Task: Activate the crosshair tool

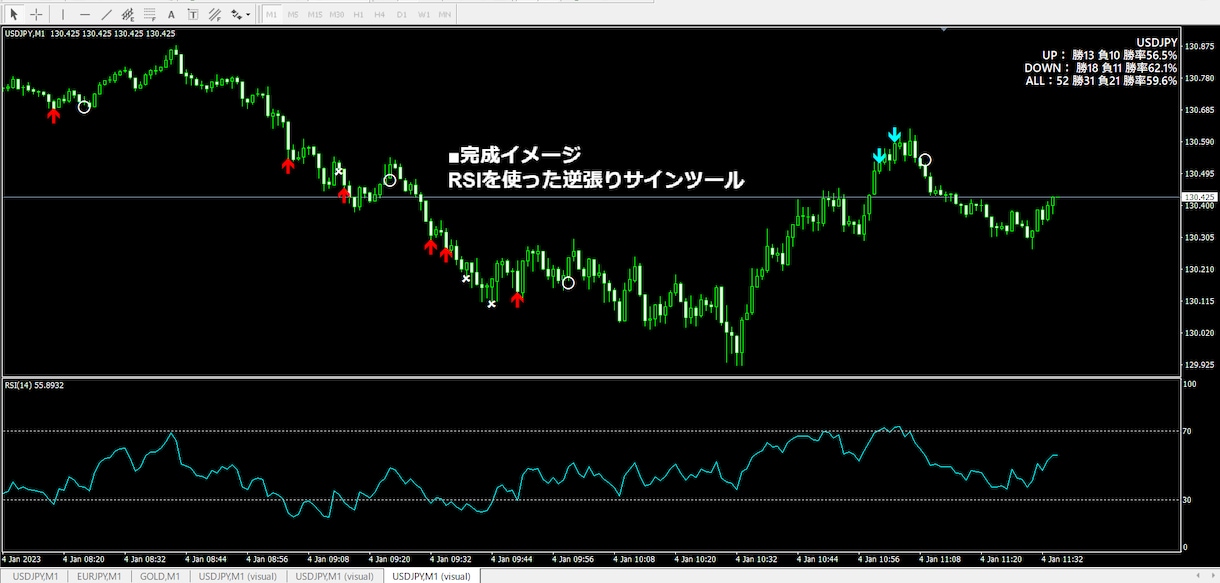Action: tap(36, 15)
